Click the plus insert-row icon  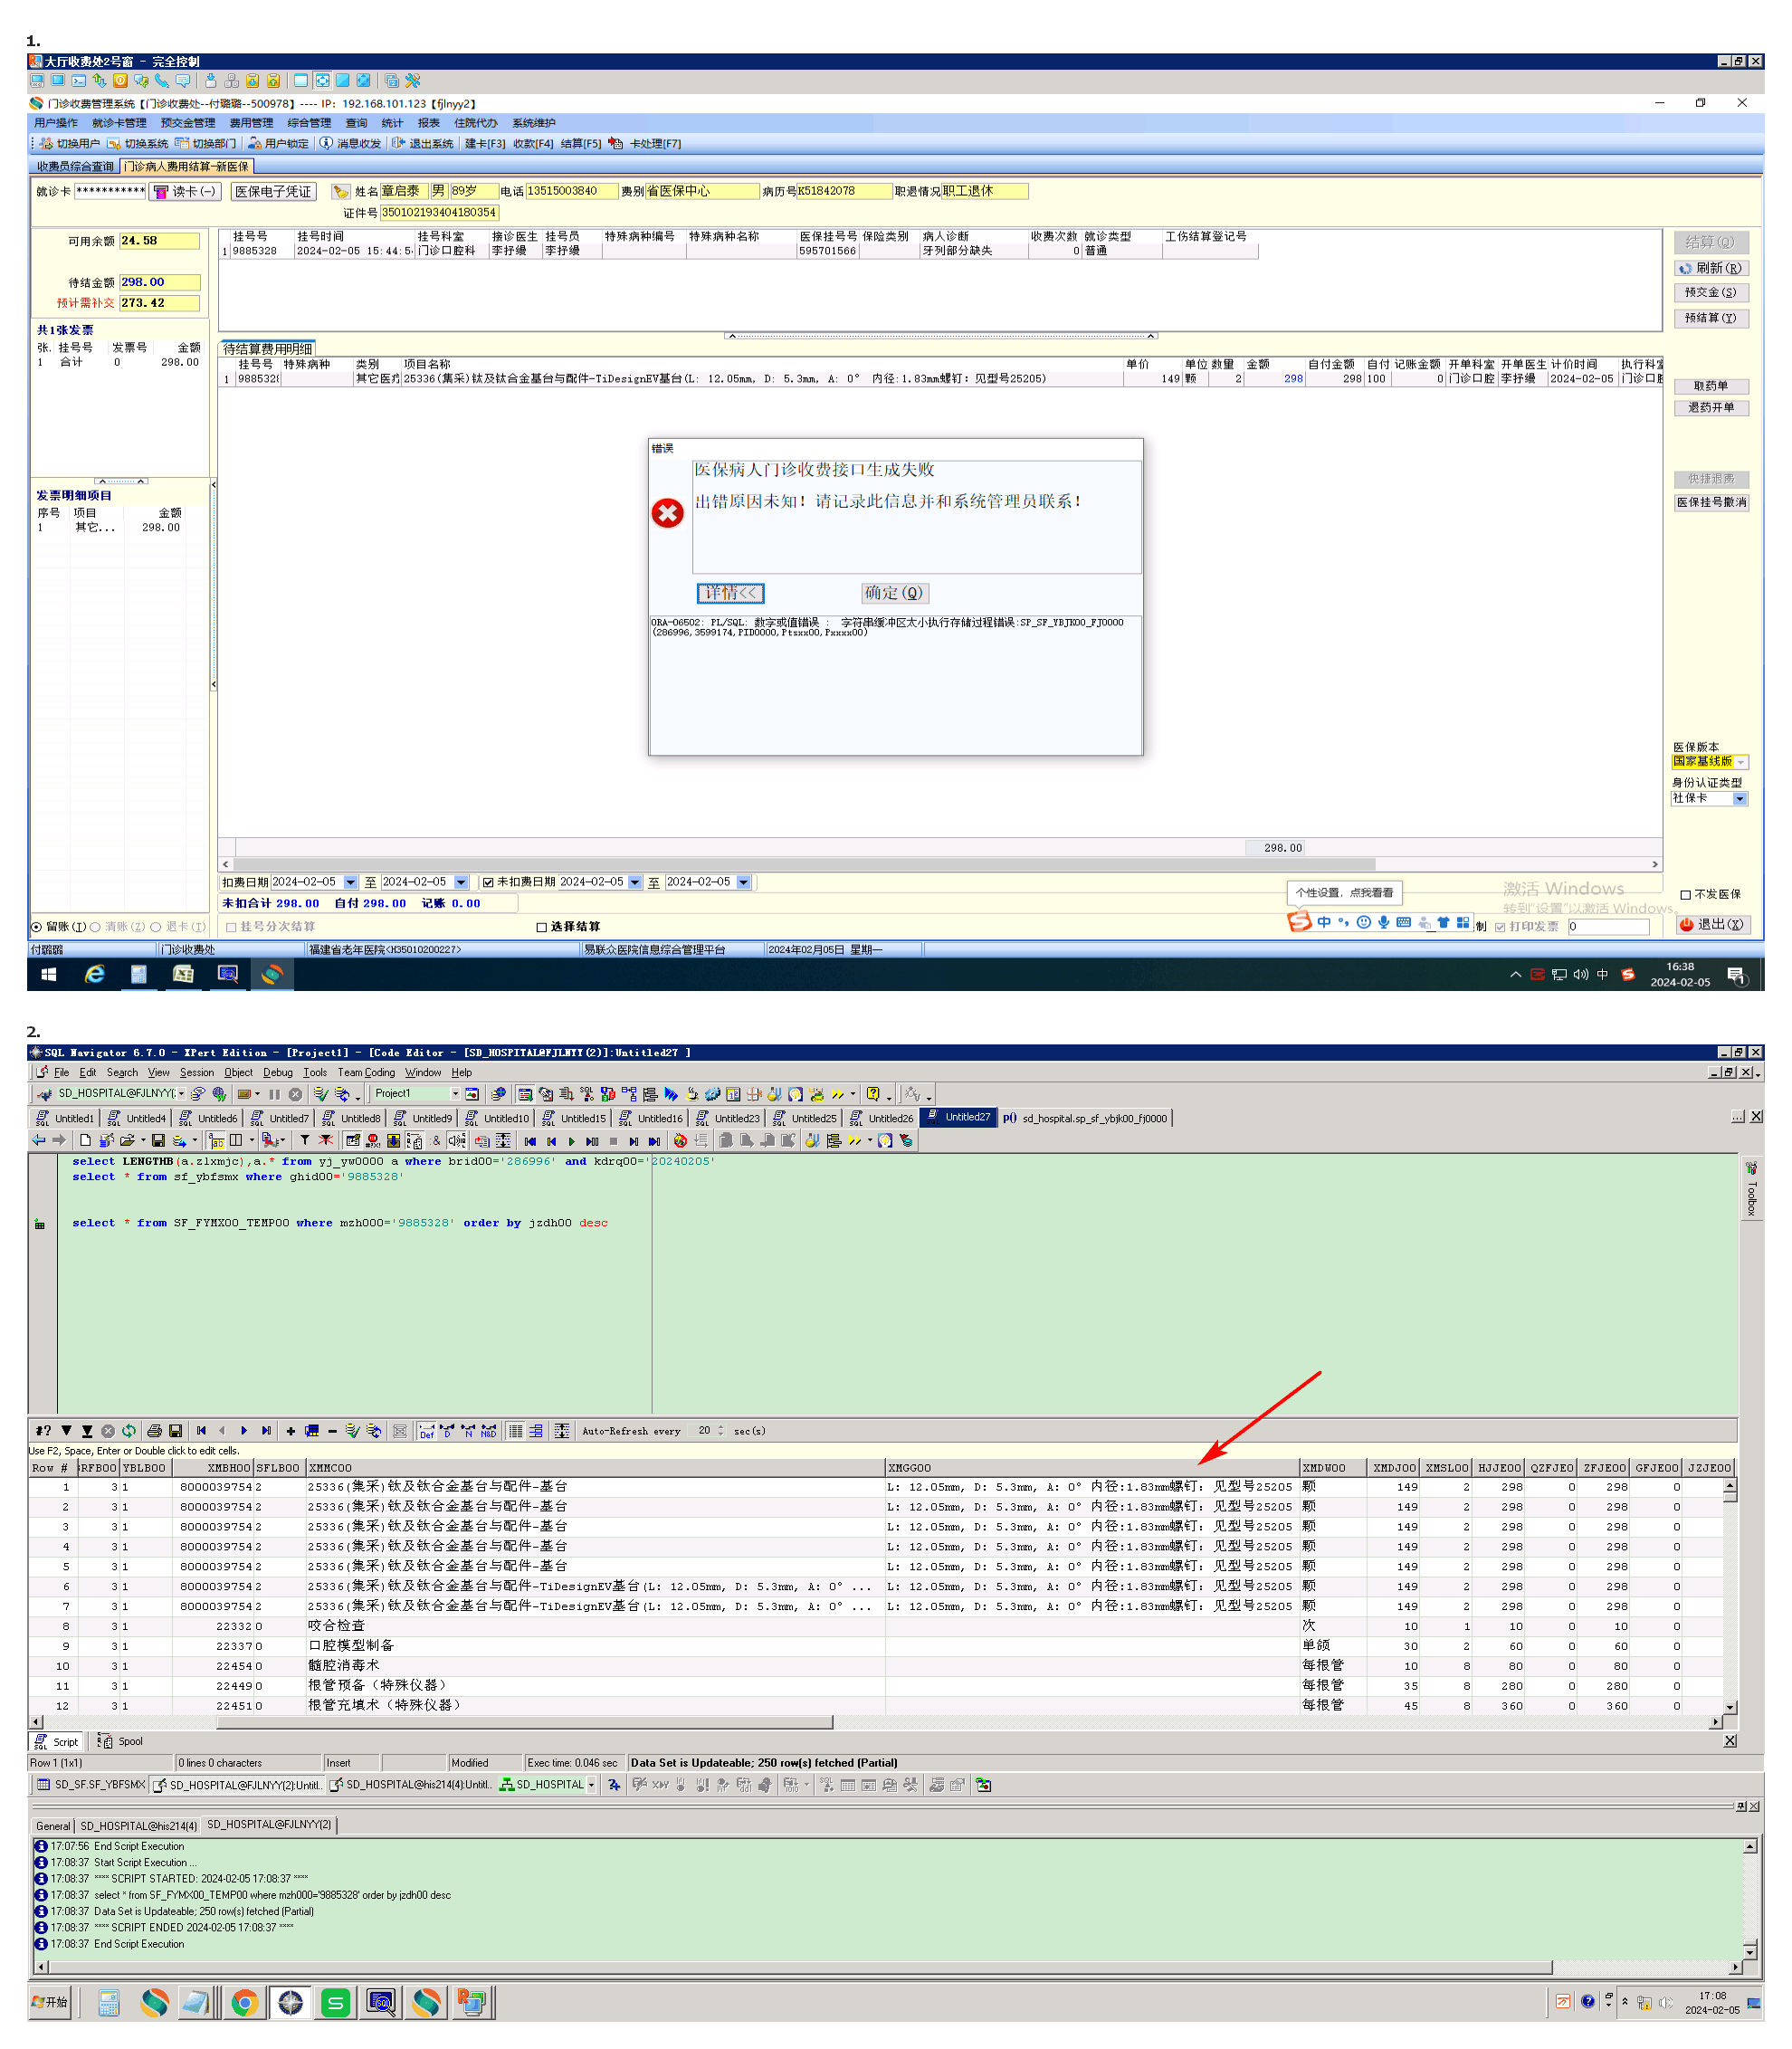[290, 1431]
